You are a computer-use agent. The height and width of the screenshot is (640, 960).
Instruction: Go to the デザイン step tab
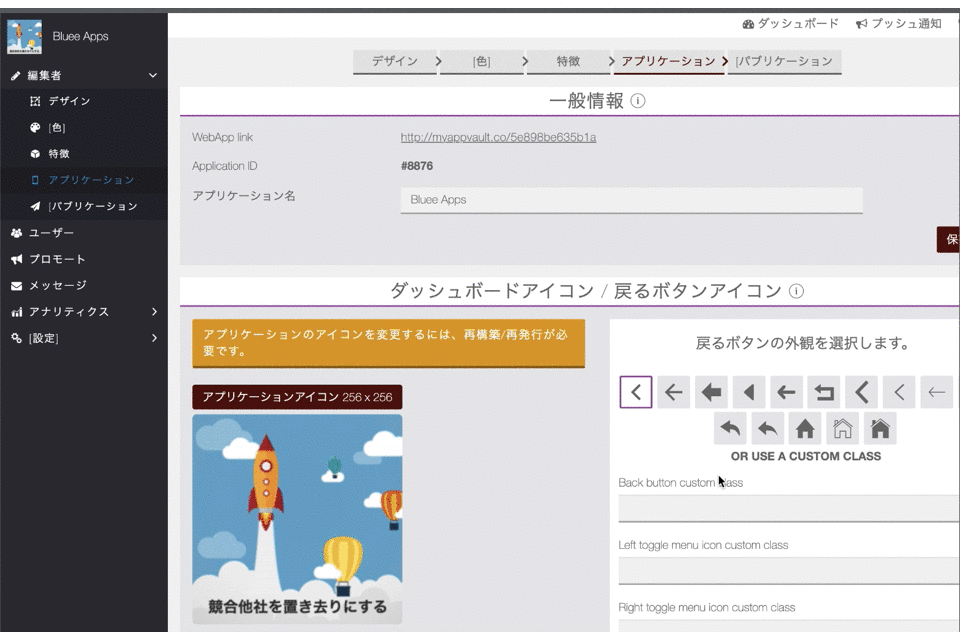click(395, 61)
